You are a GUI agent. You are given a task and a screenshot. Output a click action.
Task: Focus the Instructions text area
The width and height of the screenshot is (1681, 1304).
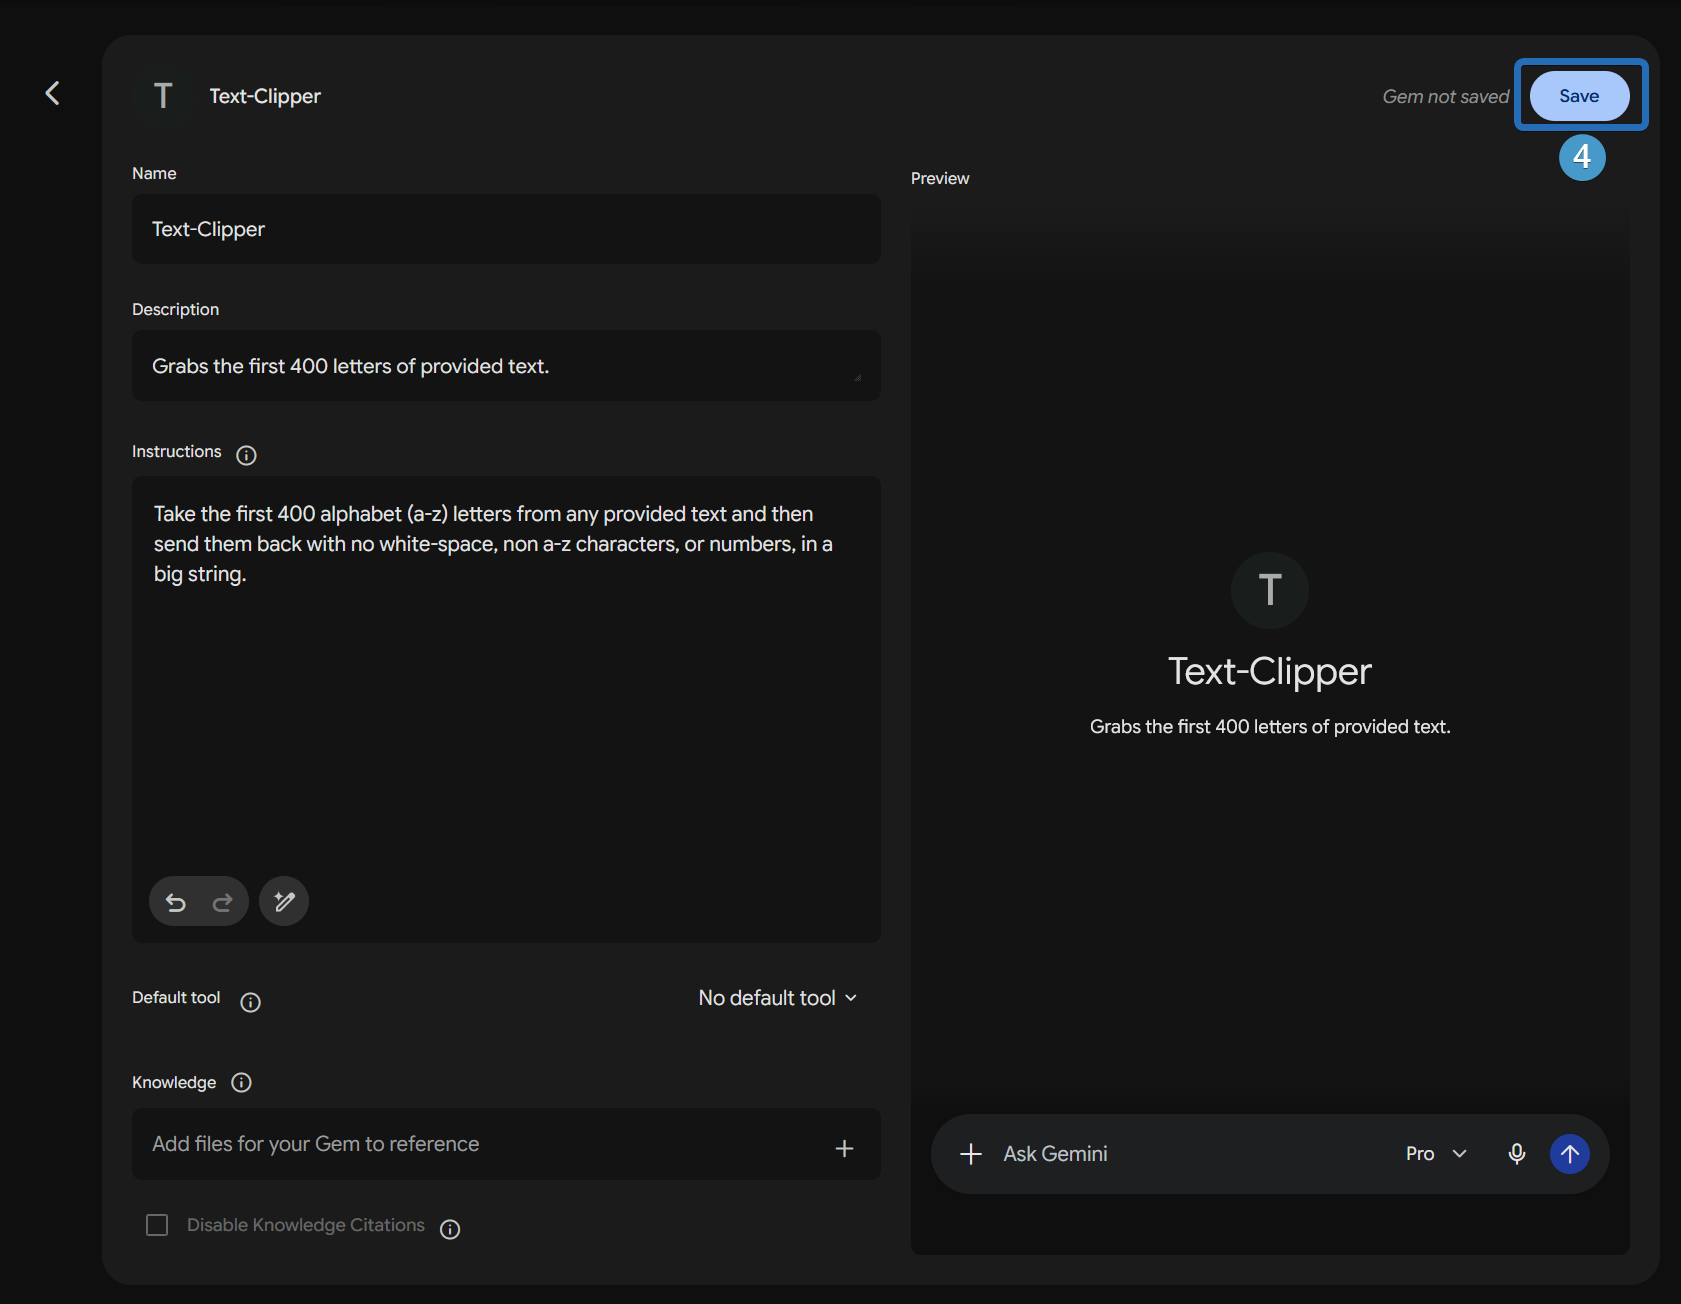[x=506, y=680]
